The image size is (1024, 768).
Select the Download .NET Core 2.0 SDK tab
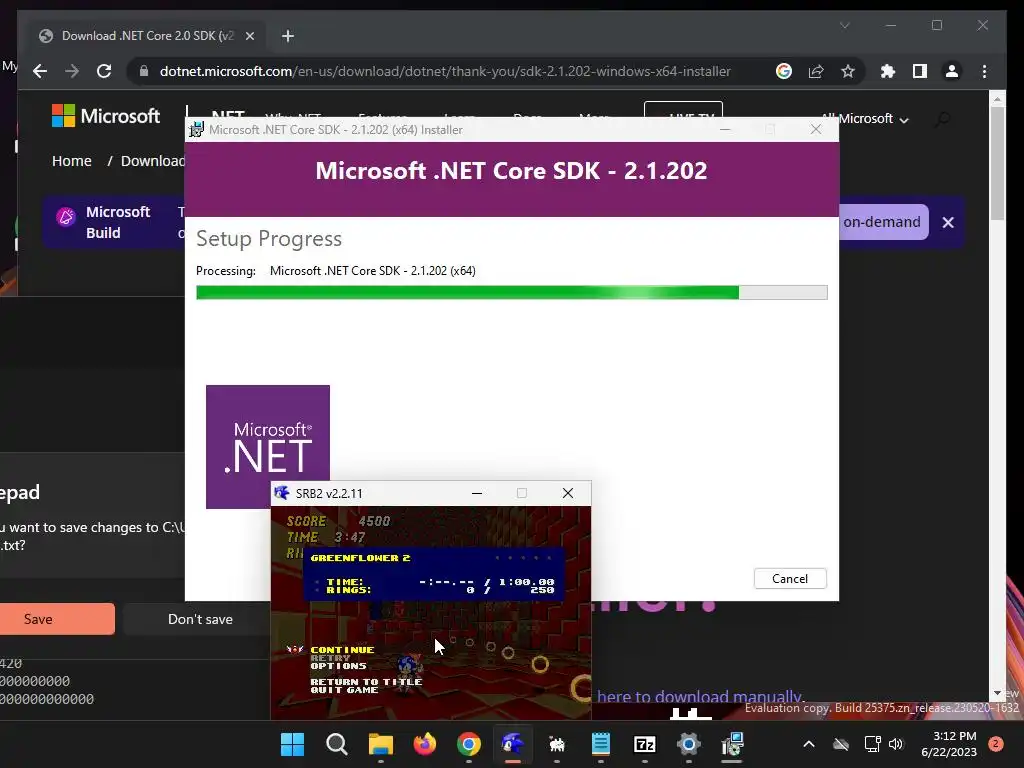pyautogui.click(x=147, y=36)
